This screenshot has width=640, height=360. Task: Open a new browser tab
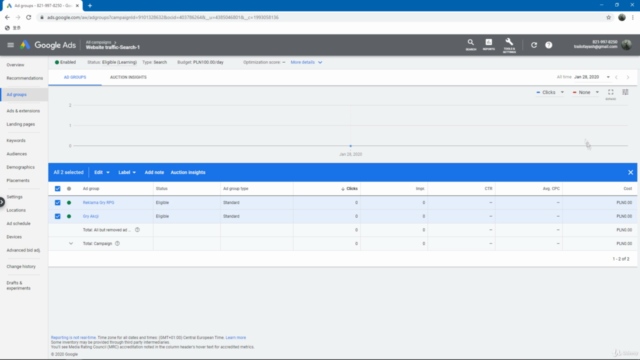(x=90, y=6)
